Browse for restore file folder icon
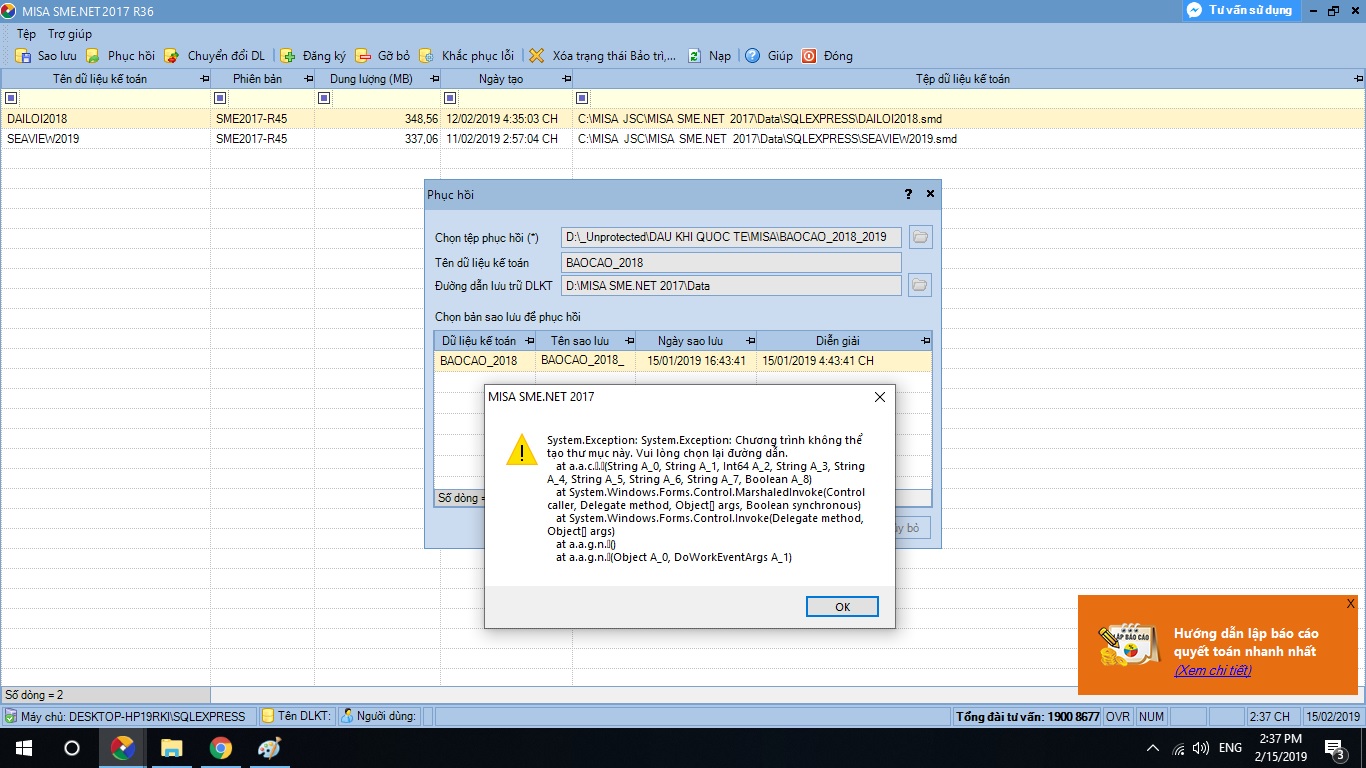Screen dimensions: 1366x768 (920, 237)
